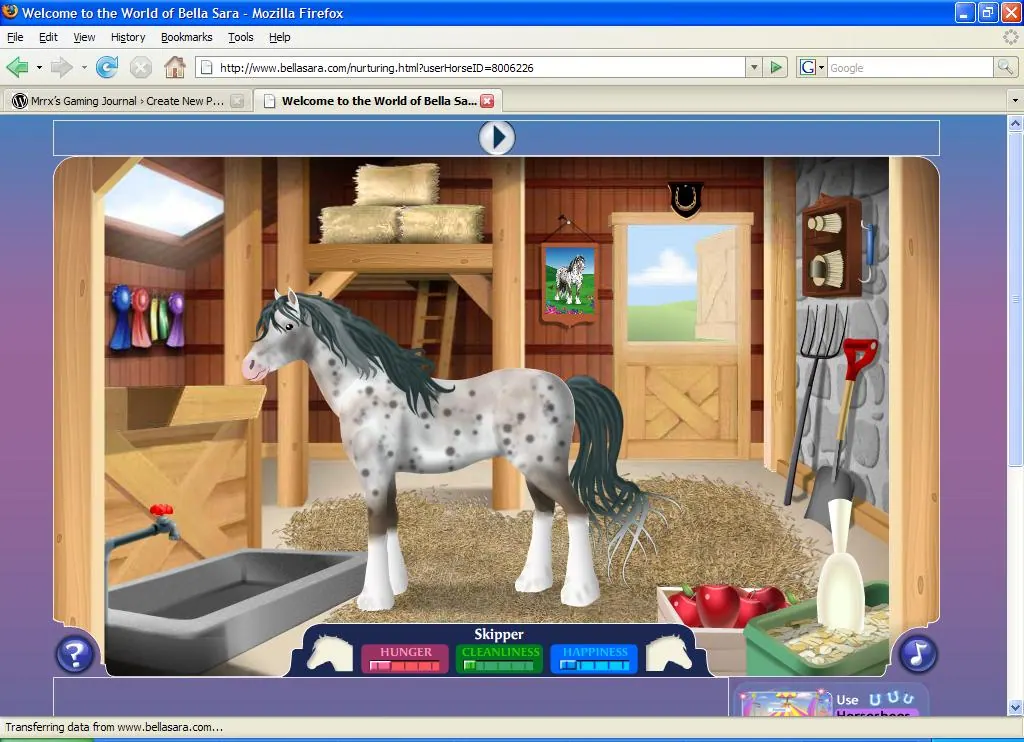
Task: Select the previous horse head icon left of Hunger
Action: click(x=330, y=653)
